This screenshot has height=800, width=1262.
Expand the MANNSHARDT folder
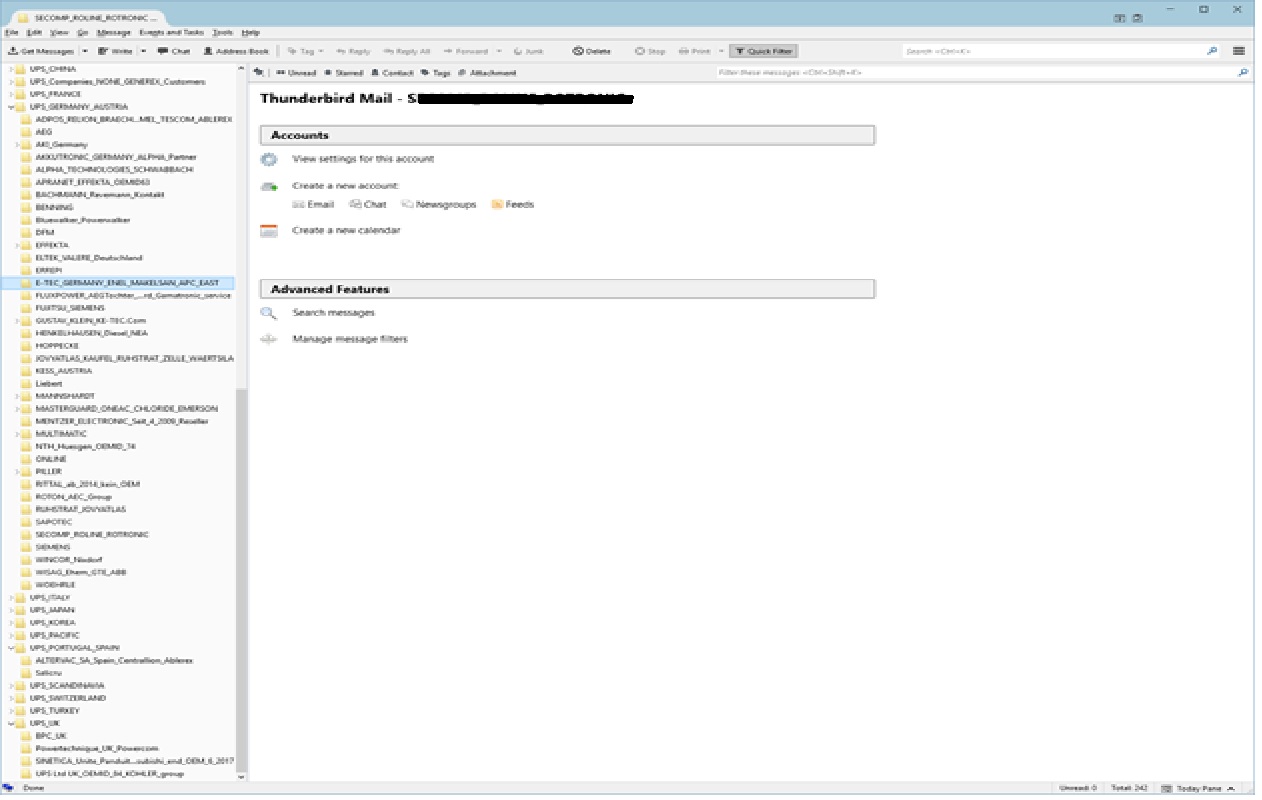click(x=17, y=396)
